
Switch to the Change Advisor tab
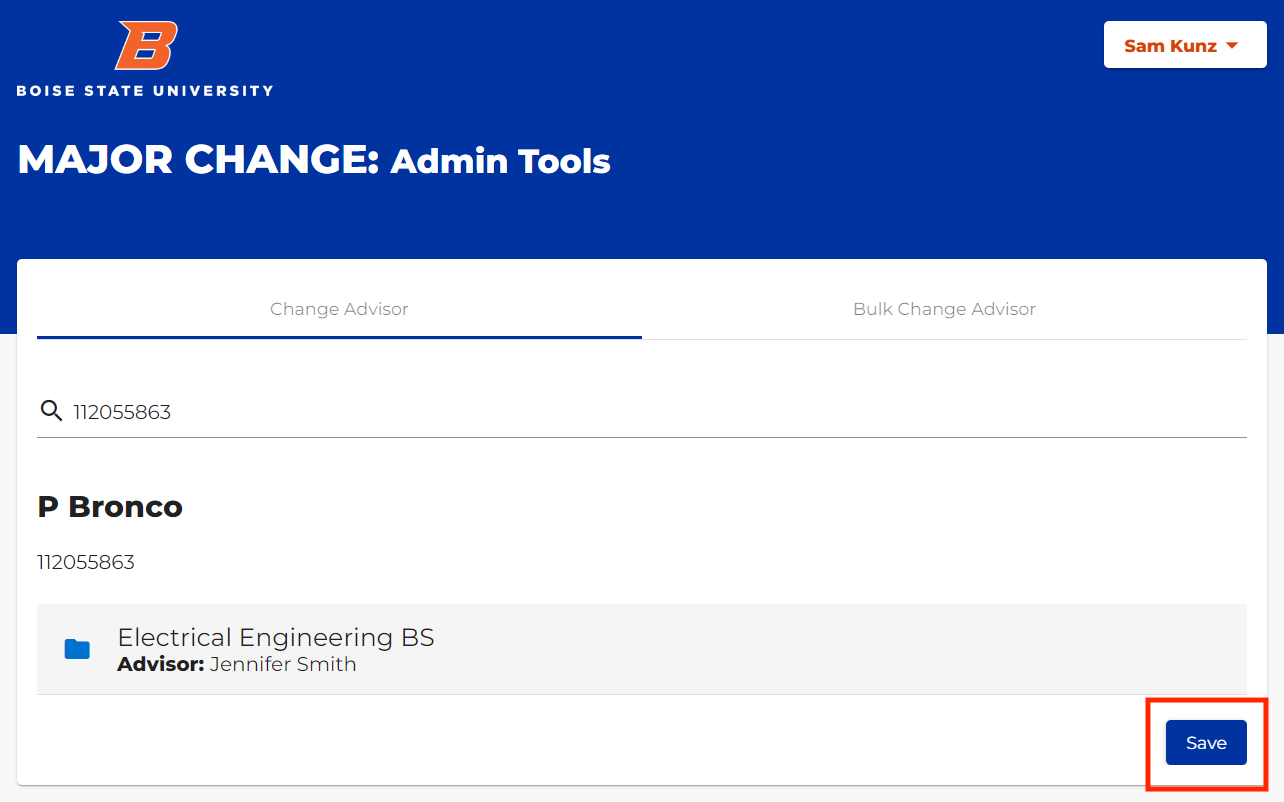tap(339, 309)
